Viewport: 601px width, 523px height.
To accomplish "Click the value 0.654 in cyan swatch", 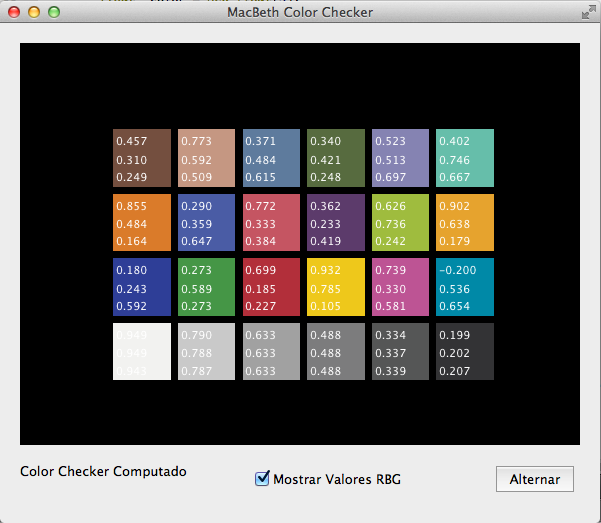I will pos(454,306).
